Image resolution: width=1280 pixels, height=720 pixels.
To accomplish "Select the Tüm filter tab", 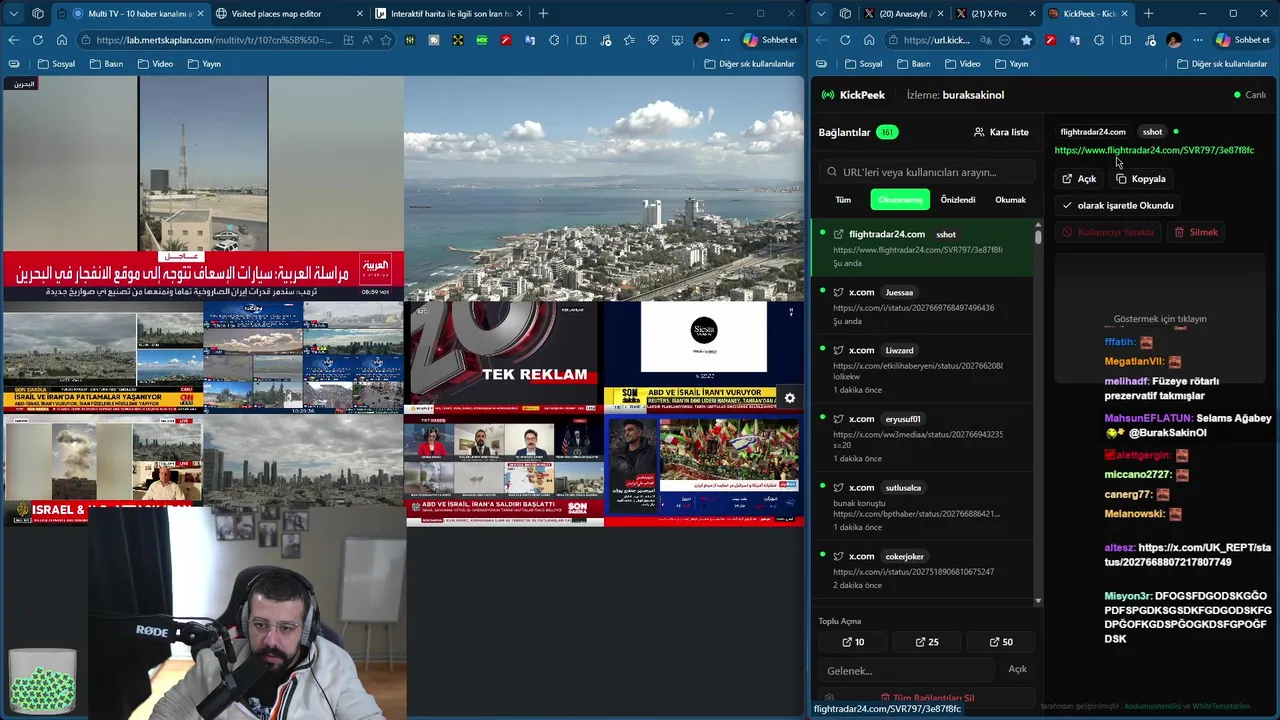I will 843,200.
